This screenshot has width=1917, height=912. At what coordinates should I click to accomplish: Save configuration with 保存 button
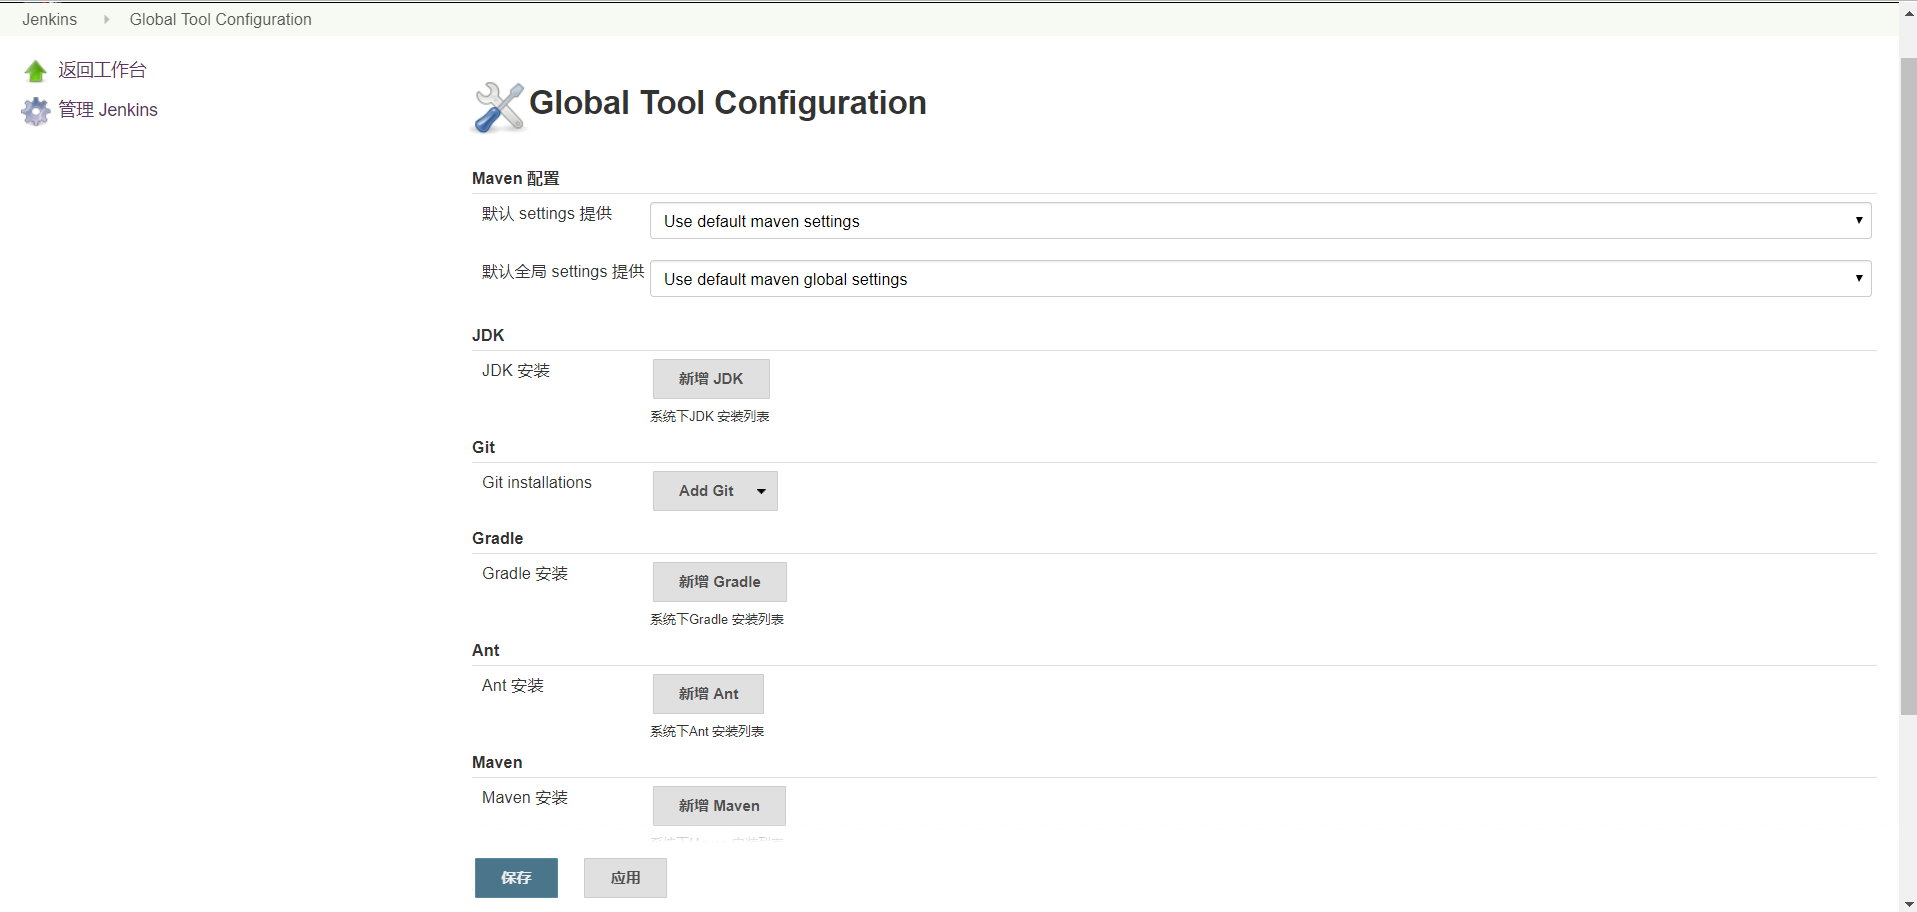[x=516, y=878]
